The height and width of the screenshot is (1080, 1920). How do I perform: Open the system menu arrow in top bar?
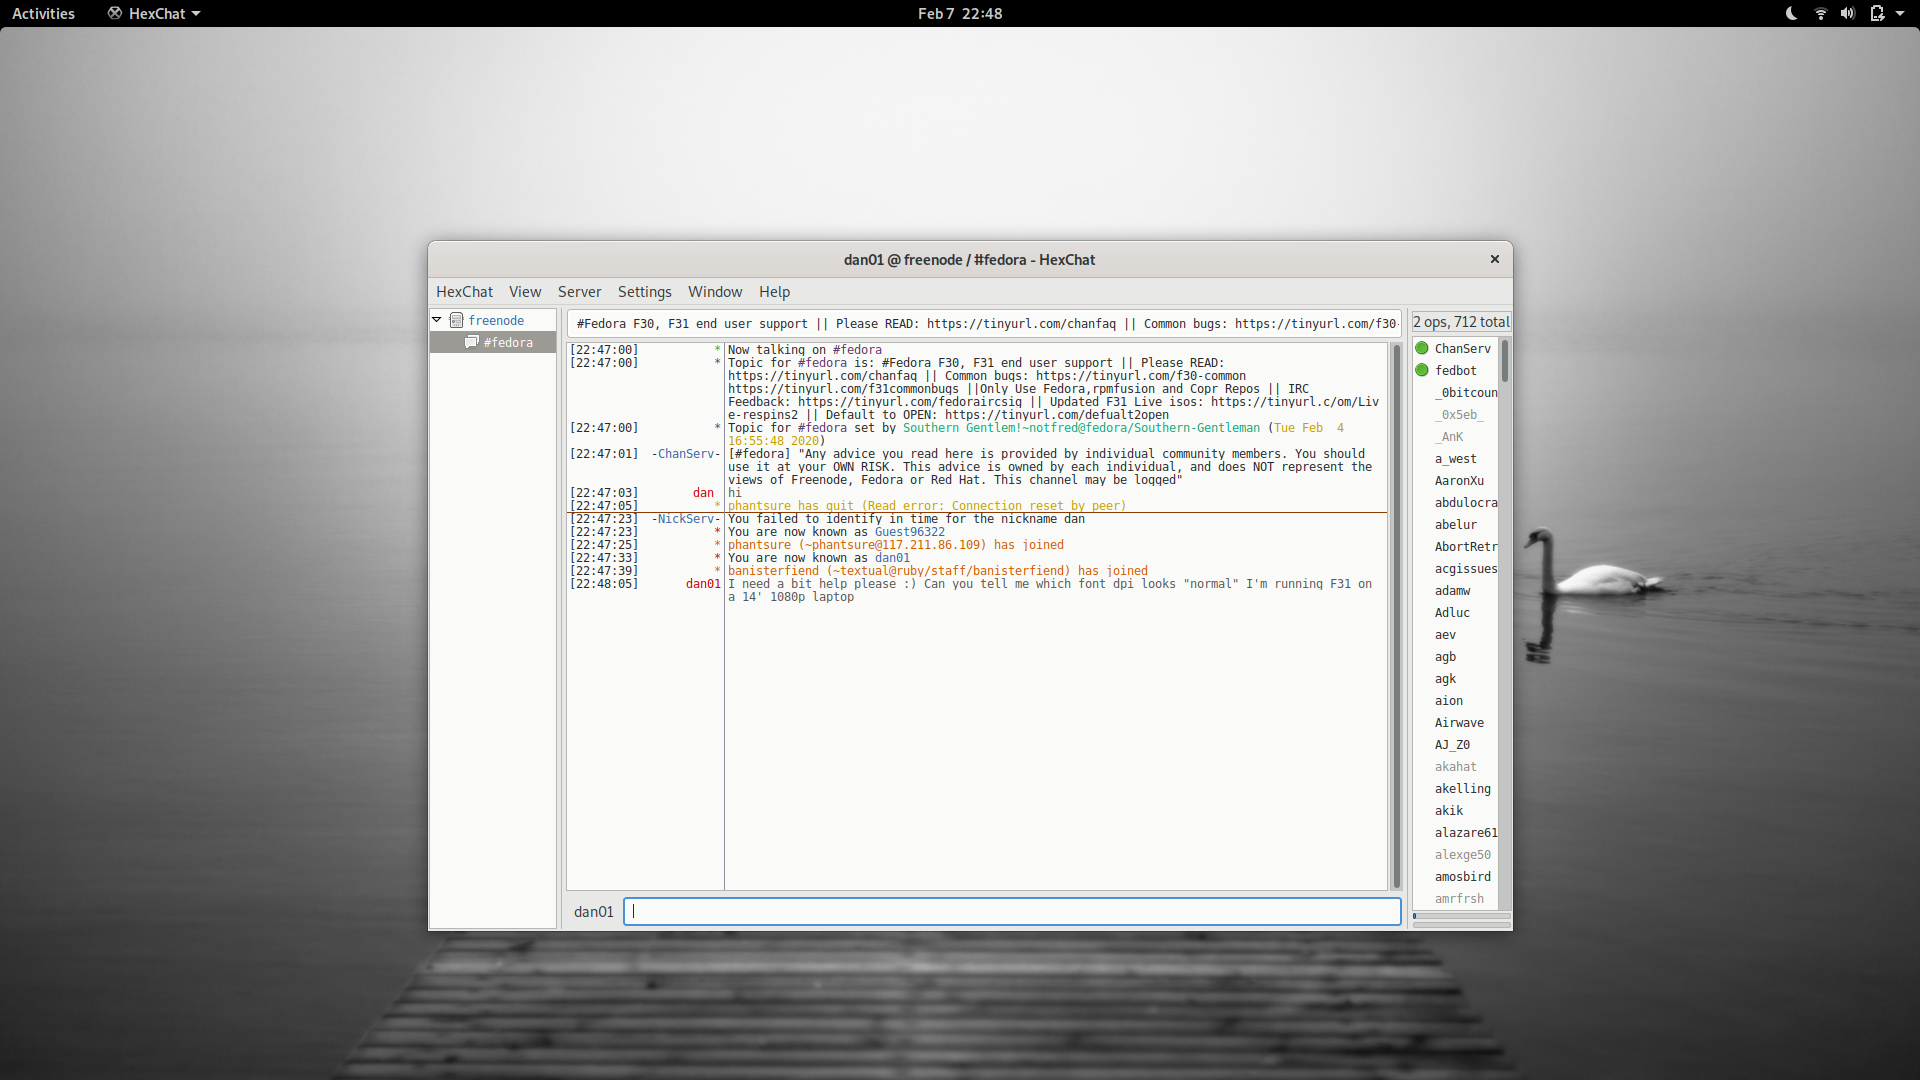click(1900, 13)
